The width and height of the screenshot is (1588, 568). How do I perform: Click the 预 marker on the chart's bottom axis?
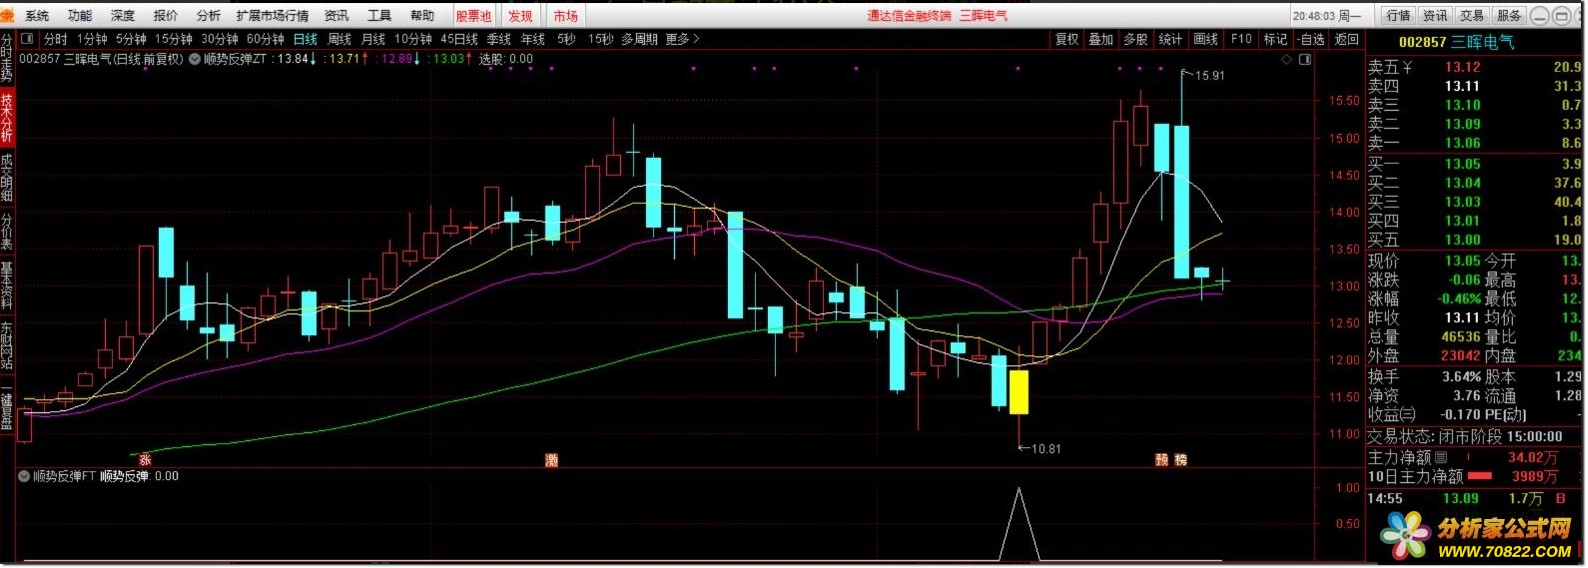tap(1162, 460)
